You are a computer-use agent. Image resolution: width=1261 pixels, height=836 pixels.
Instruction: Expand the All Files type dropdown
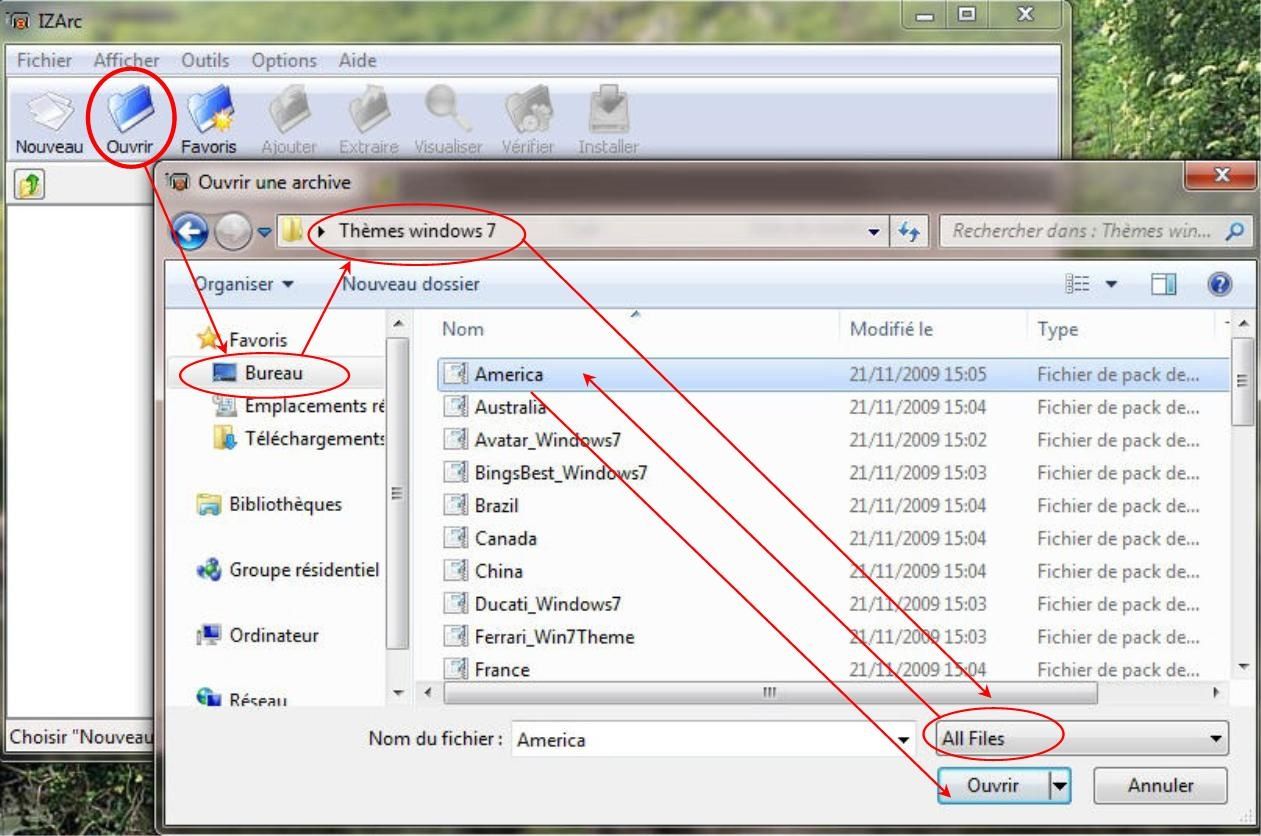tap(1215, 740)
